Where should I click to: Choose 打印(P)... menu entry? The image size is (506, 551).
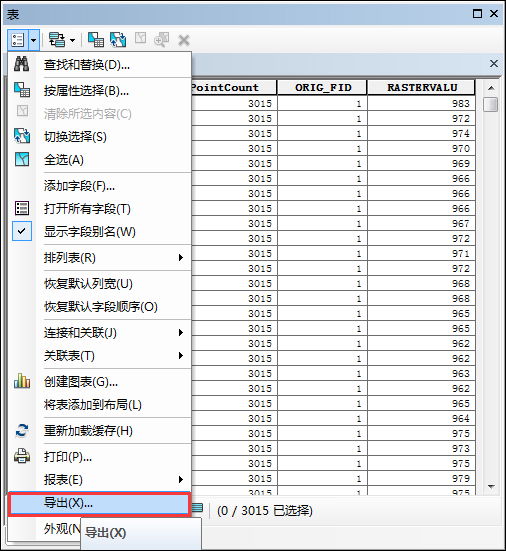coord(99,457)
